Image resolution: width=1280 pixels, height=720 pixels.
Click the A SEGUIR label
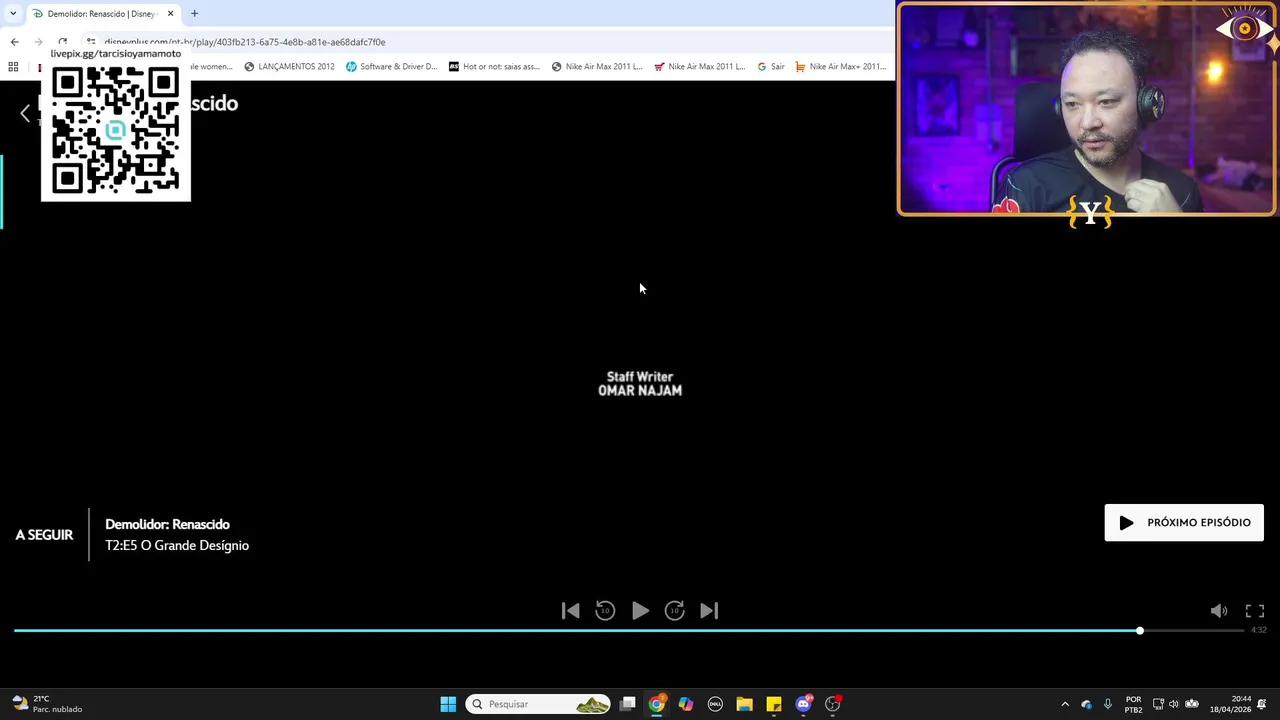coord(44,535)
